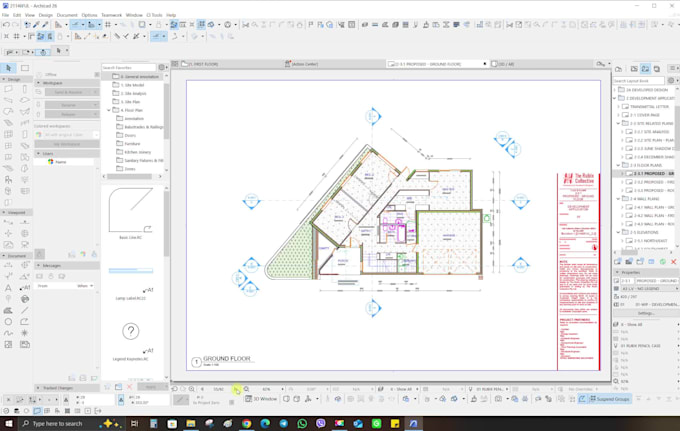
Task: Select the Text tool (A icon)
Action: coord(8,287)
